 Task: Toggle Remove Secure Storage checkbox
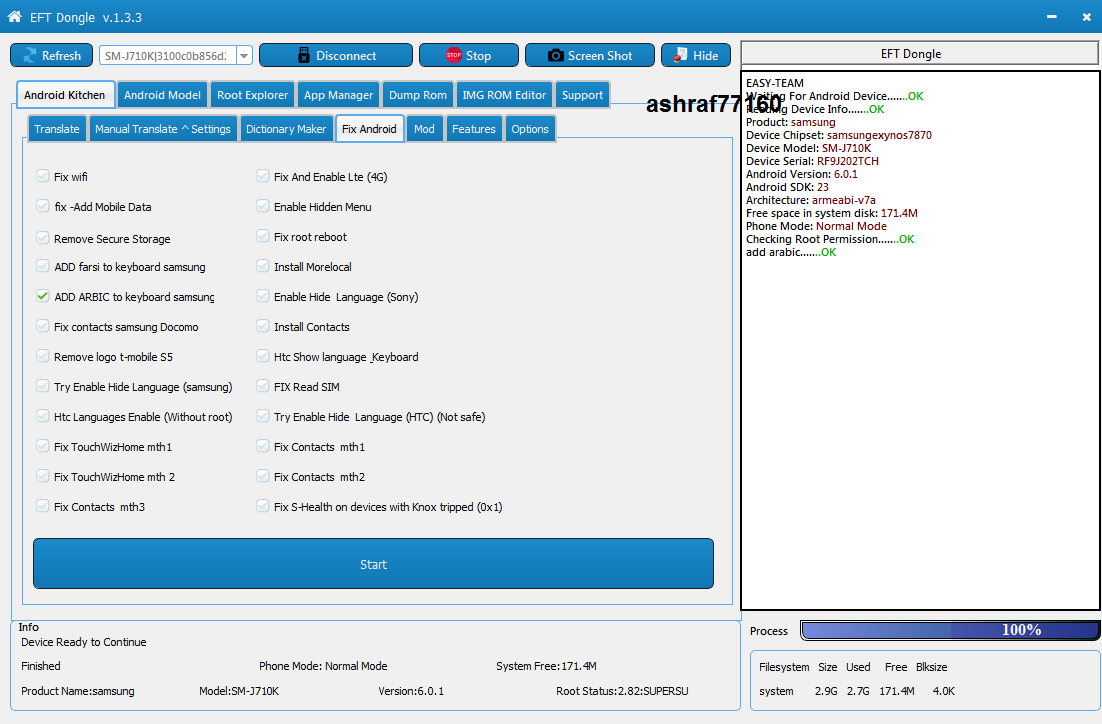pos(43,238)
